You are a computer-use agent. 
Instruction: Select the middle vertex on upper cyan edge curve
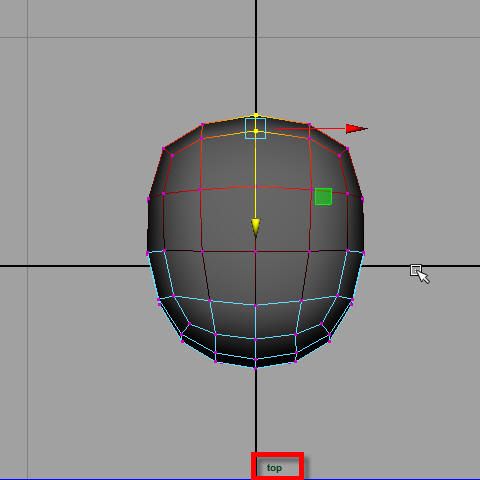tap(256, 305)
